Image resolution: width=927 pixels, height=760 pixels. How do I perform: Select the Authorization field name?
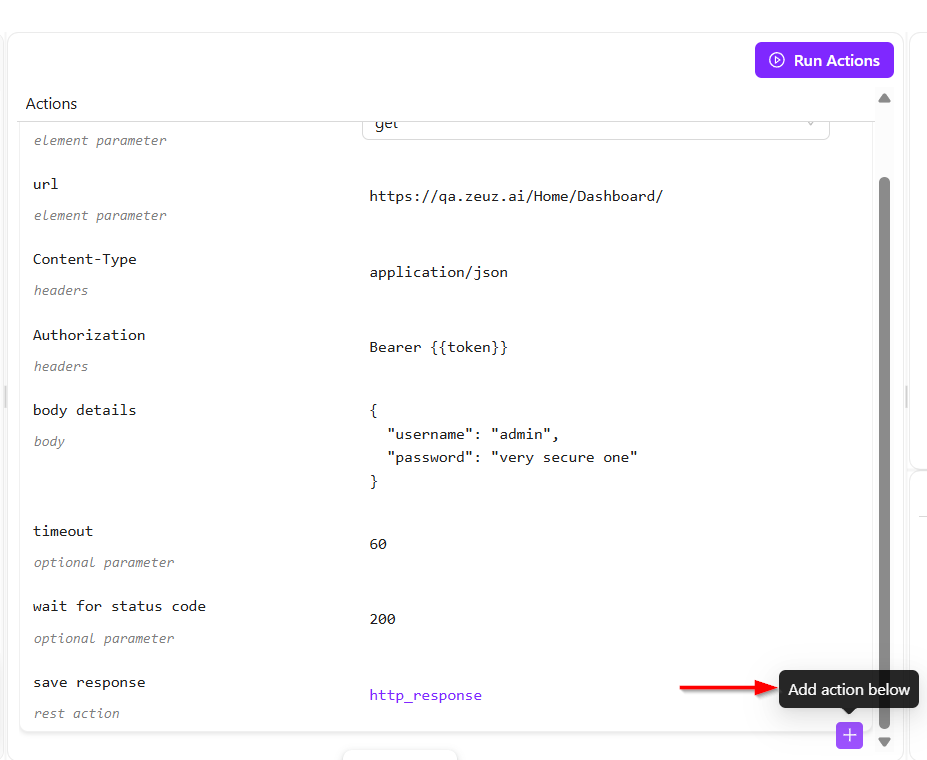pos(89,335)
